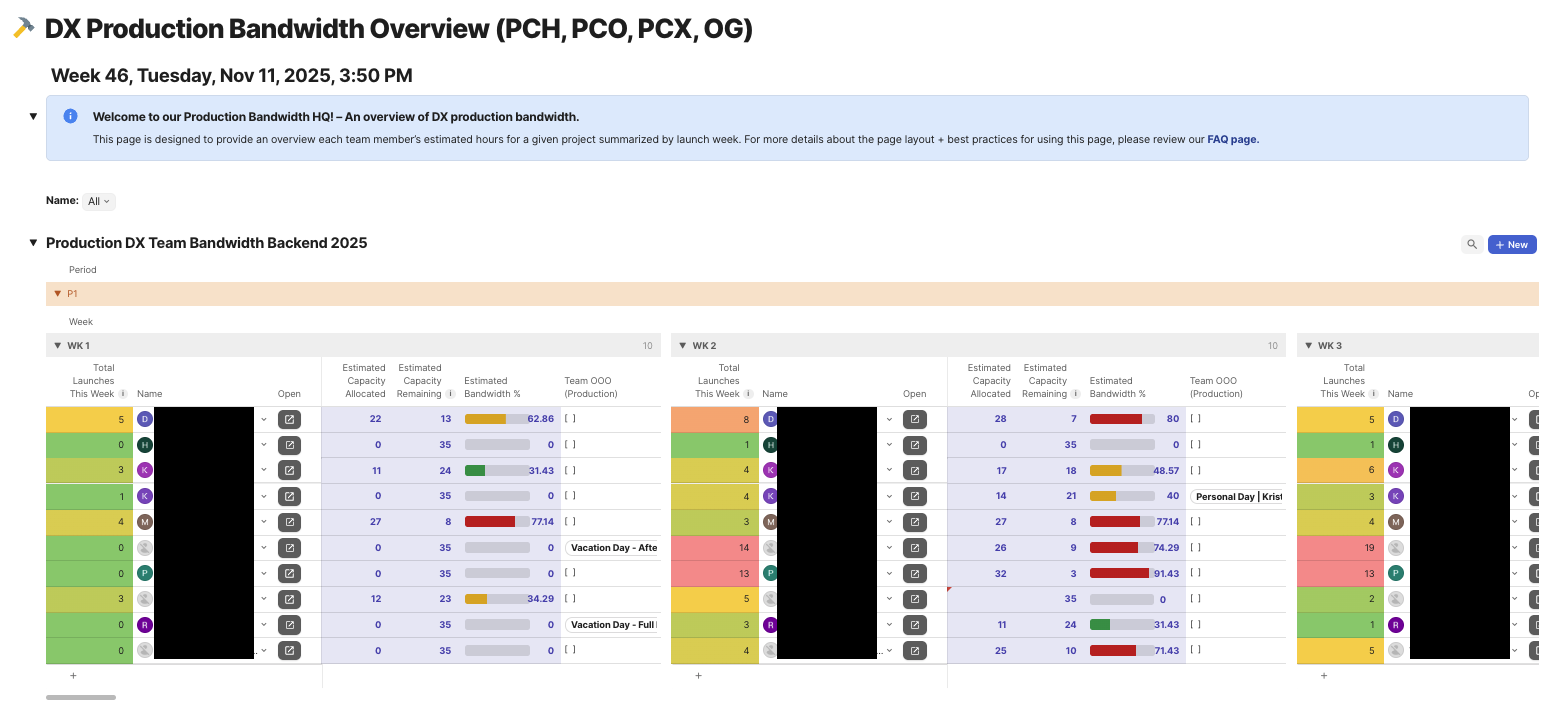
Task: Click the Estimated Bandwidth % column header in WK 1
Action: (x=492, y=387)
